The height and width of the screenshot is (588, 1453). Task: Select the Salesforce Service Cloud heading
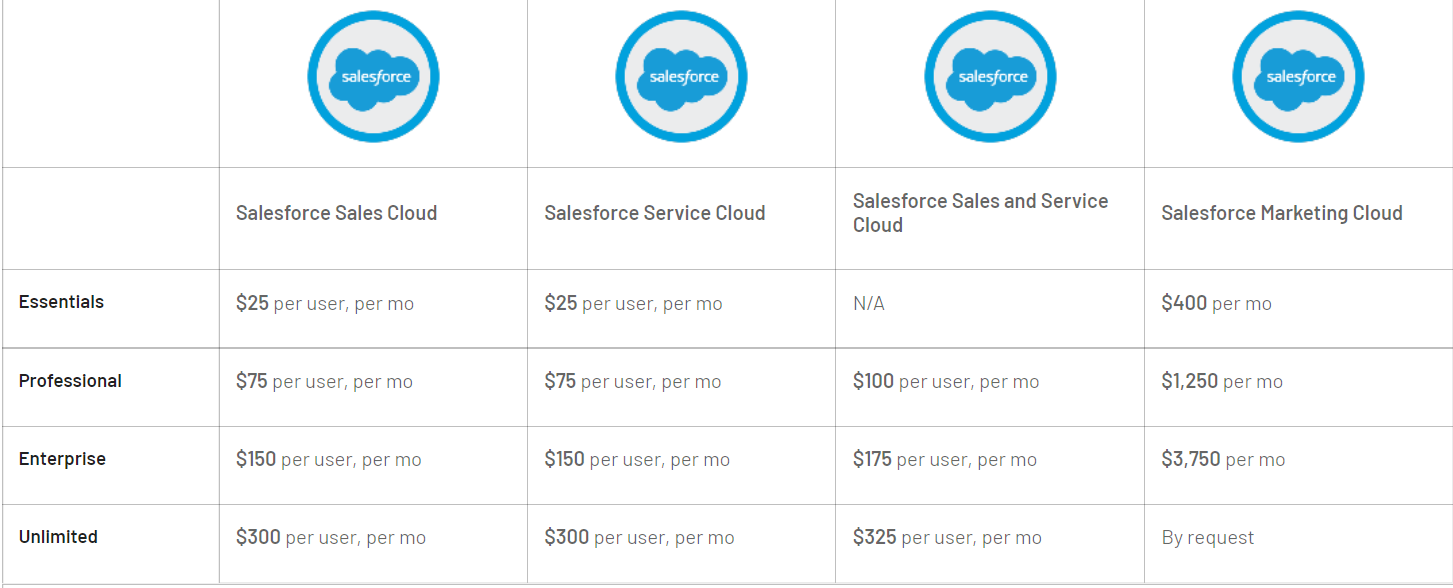654,213
